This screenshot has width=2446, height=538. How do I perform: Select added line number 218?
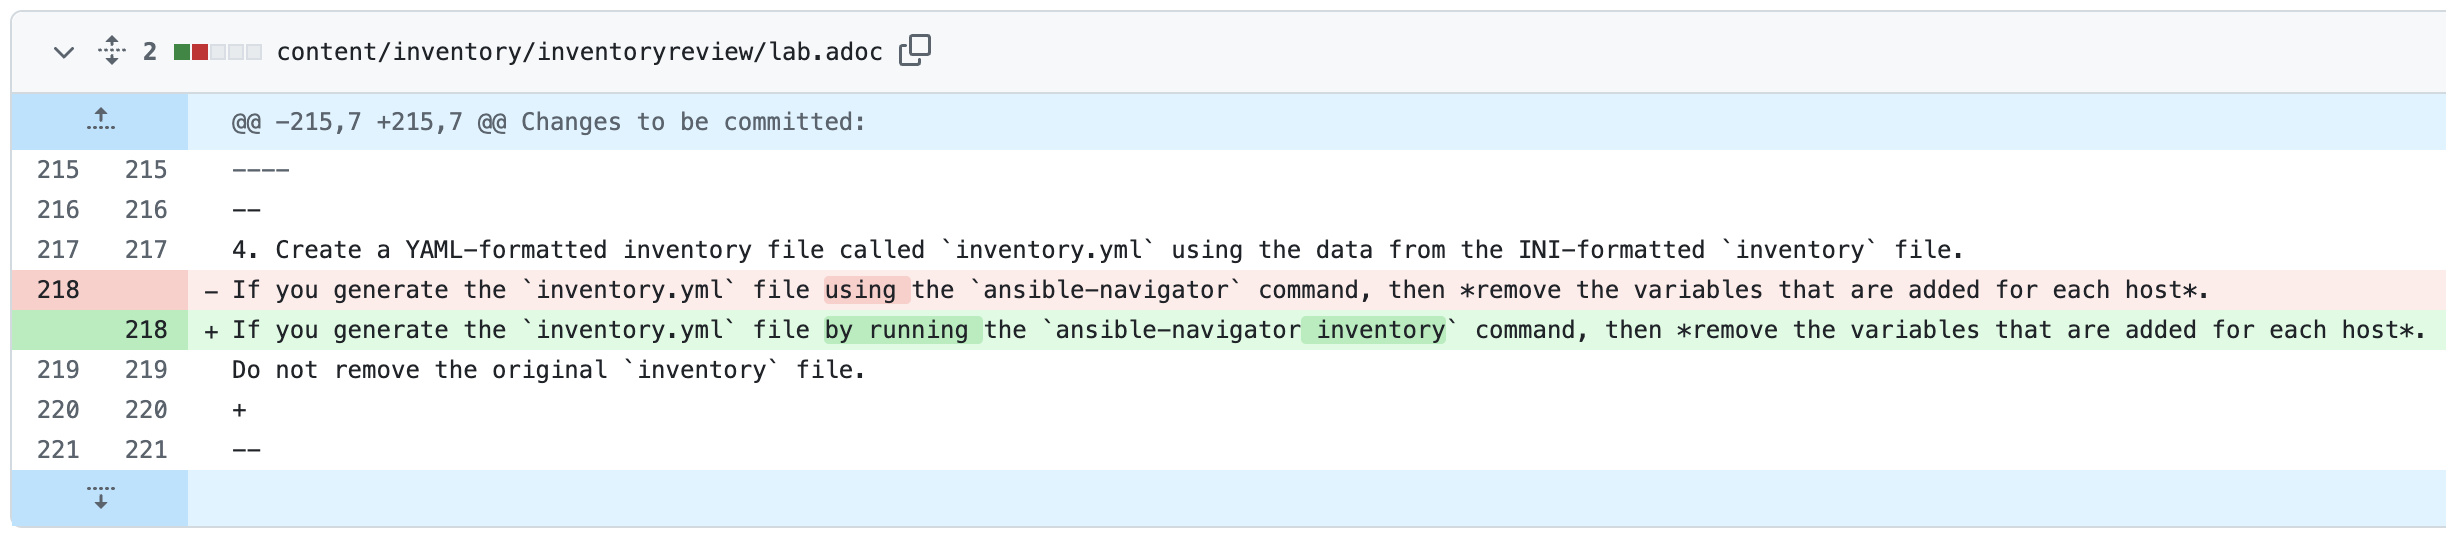click(x=146, y=330)
